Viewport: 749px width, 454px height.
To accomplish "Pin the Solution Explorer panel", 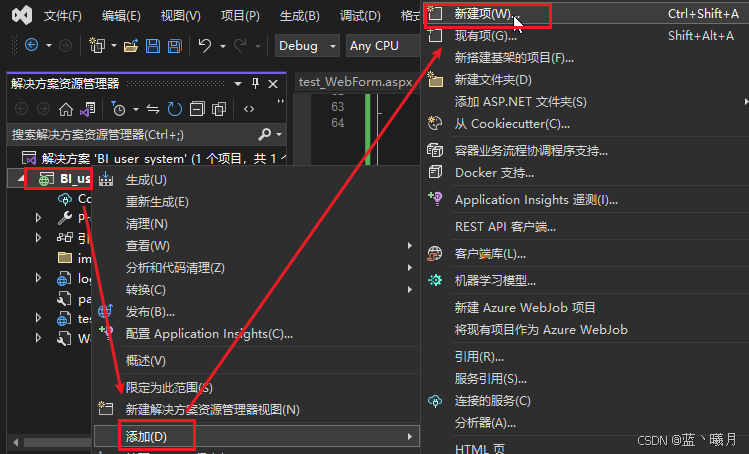I will click(255, 84).
